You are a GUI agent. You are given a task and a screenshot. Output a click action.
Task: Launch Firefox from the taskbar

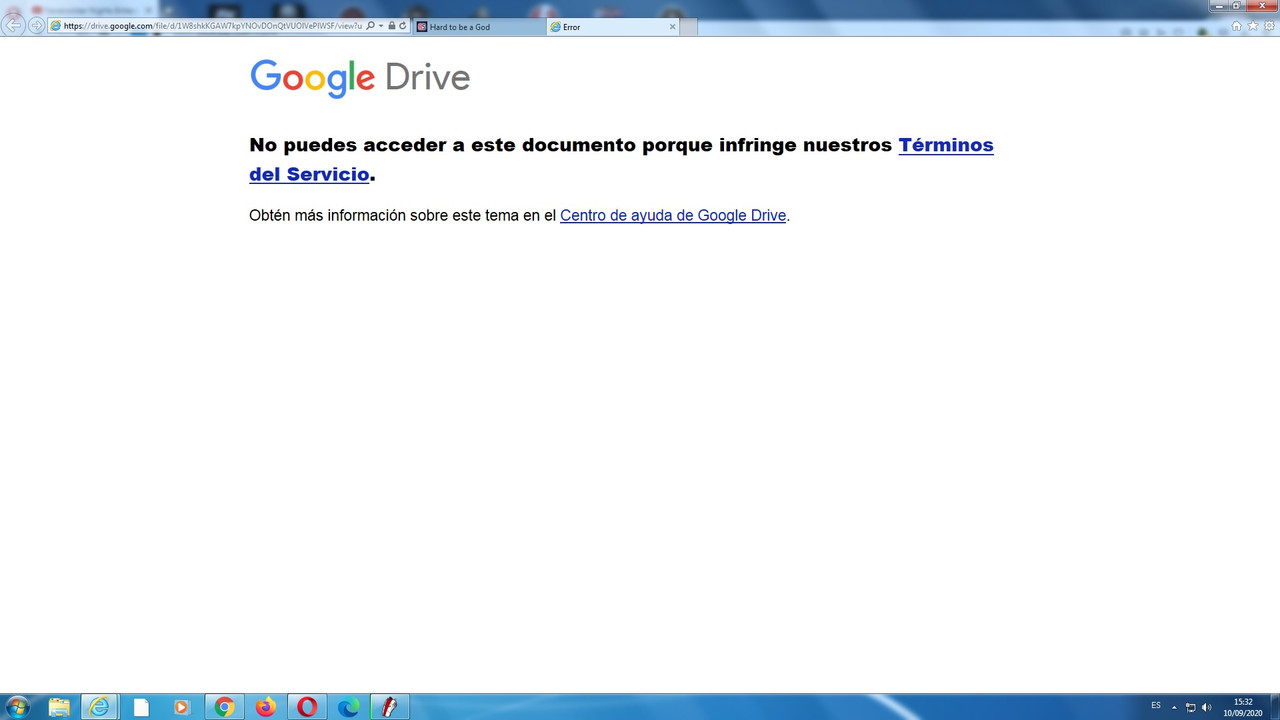(265, 707)
